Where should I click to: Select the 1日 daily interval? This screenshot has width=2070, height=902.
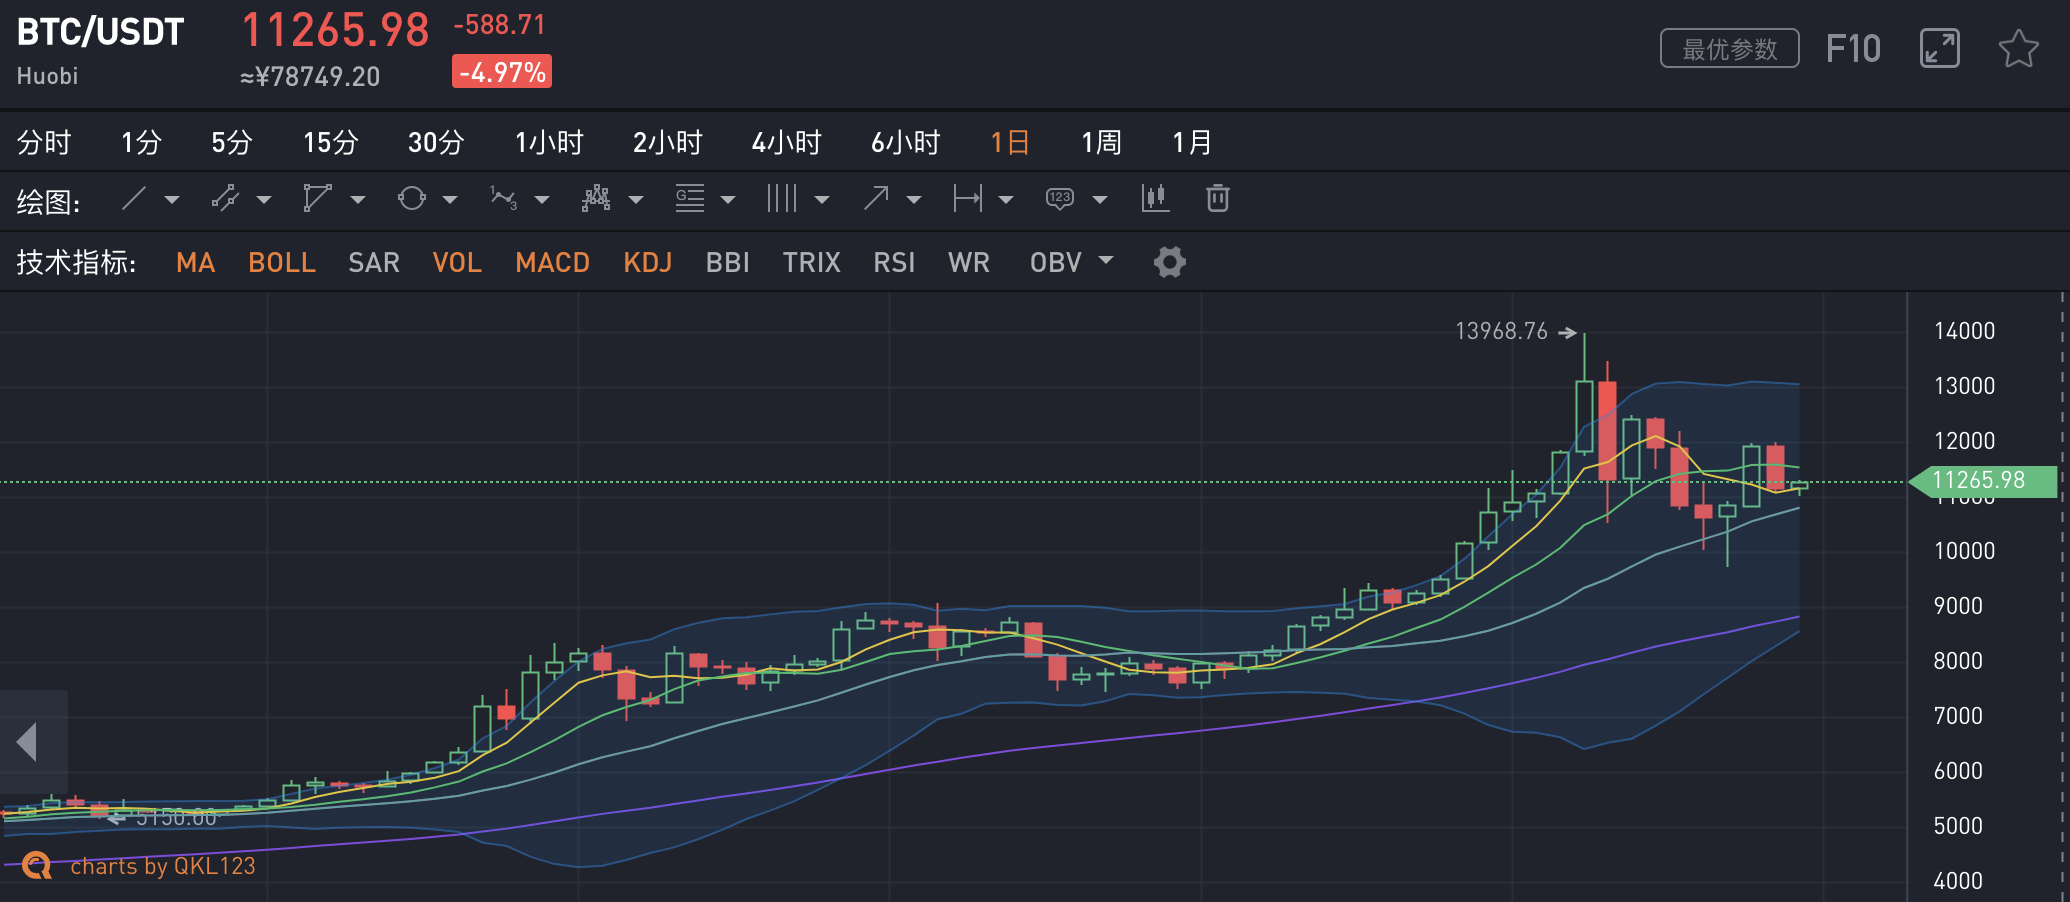1010,142
